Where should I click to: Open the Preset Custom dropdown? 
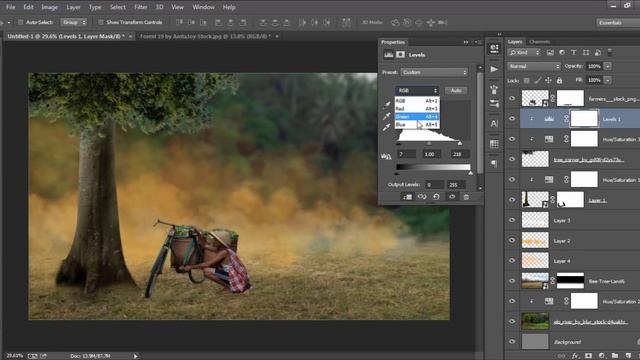pyautogui.click(x=434, y=72)
